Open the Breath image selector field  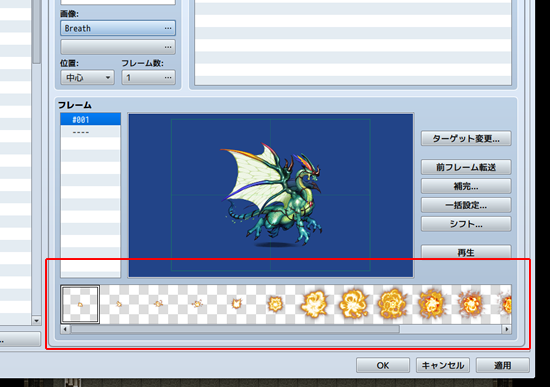(x=118, y=28)
